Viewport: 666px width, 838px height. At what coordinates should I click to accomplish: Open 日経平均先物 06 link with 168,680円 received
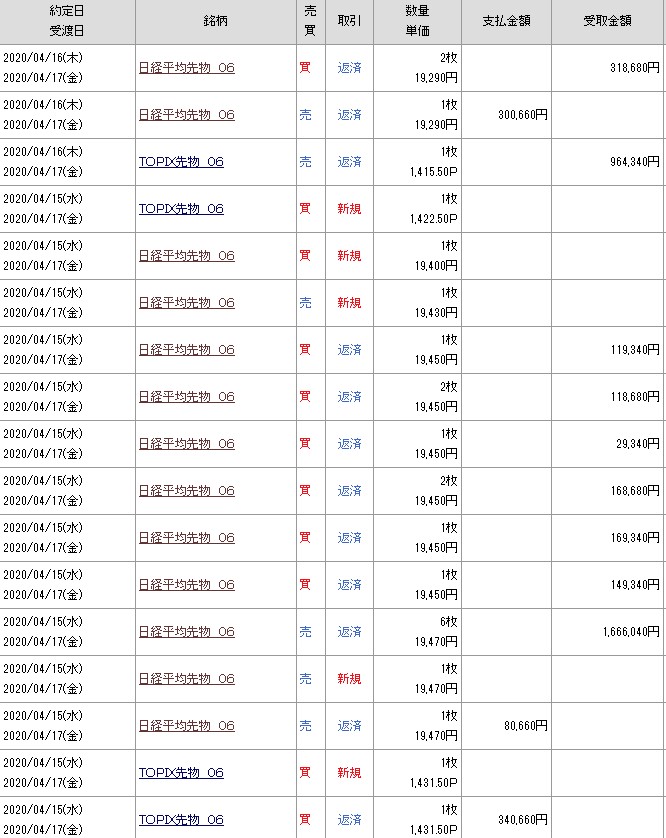click(x=186, y=491)
